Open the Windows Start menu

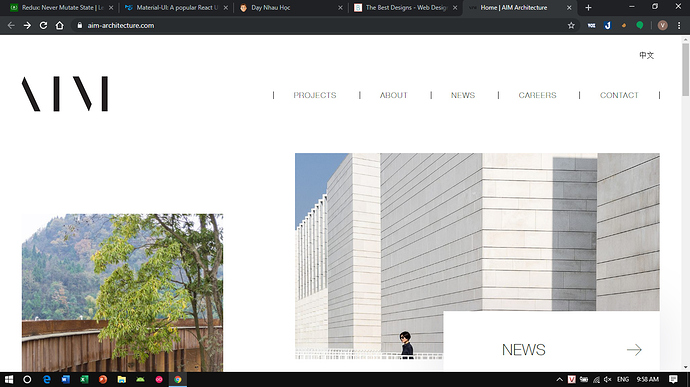(9, 379)
